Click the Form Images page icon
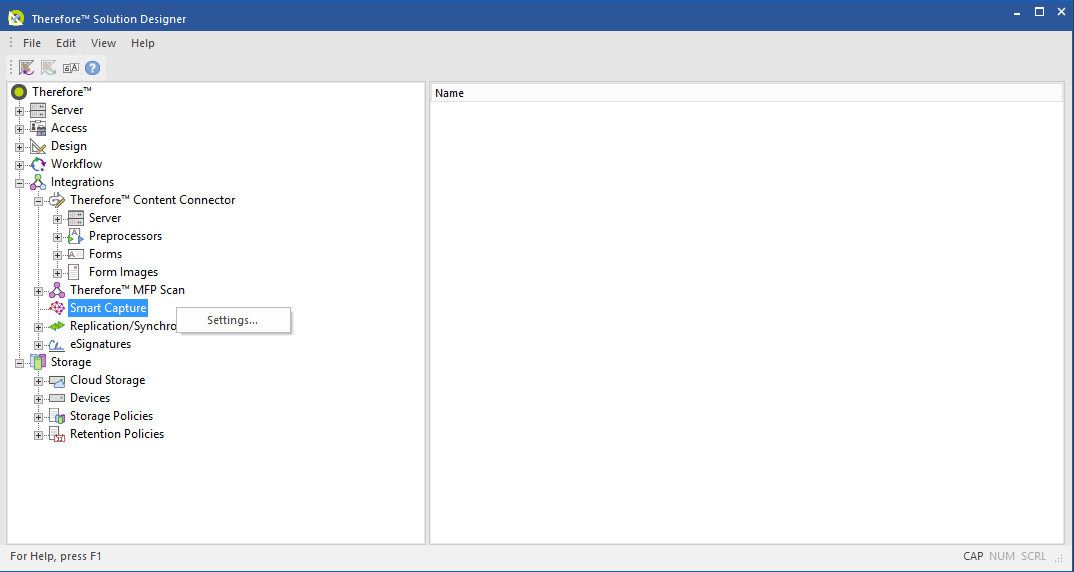 74,272
